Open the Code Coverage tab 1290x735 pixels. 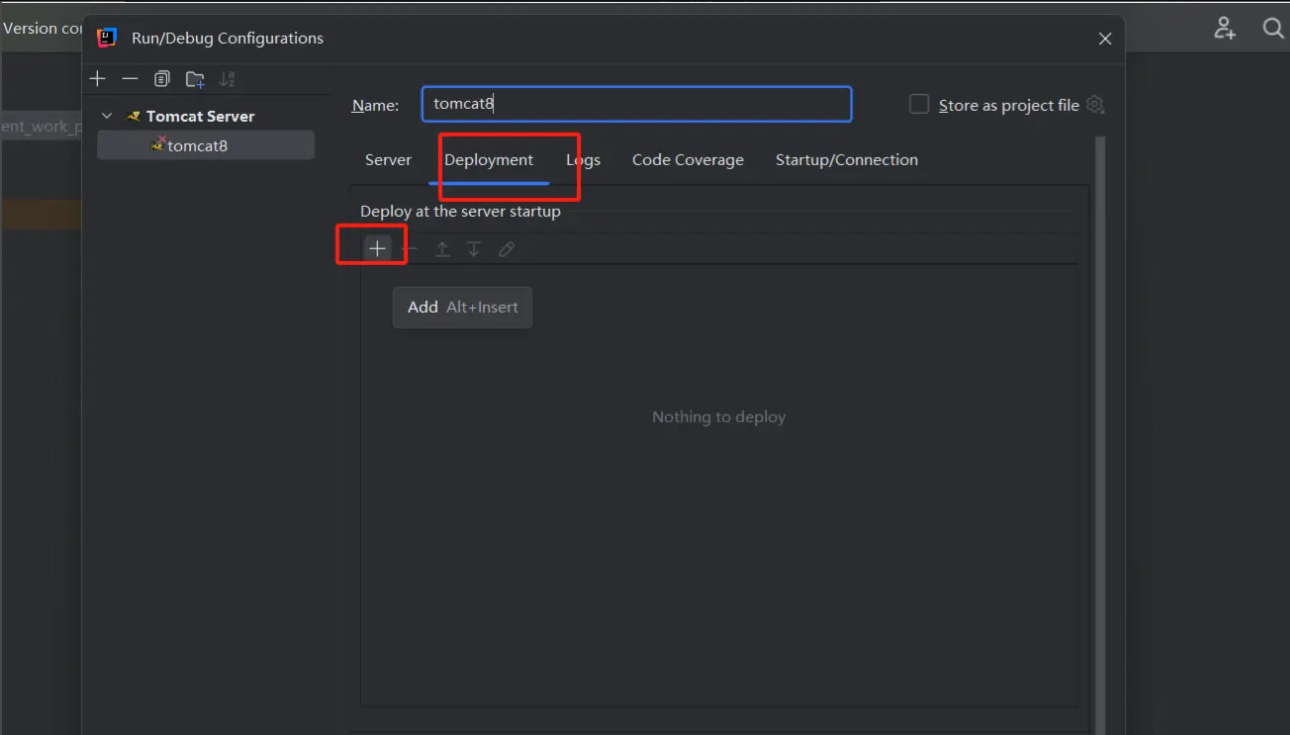(x=688, y=160)
